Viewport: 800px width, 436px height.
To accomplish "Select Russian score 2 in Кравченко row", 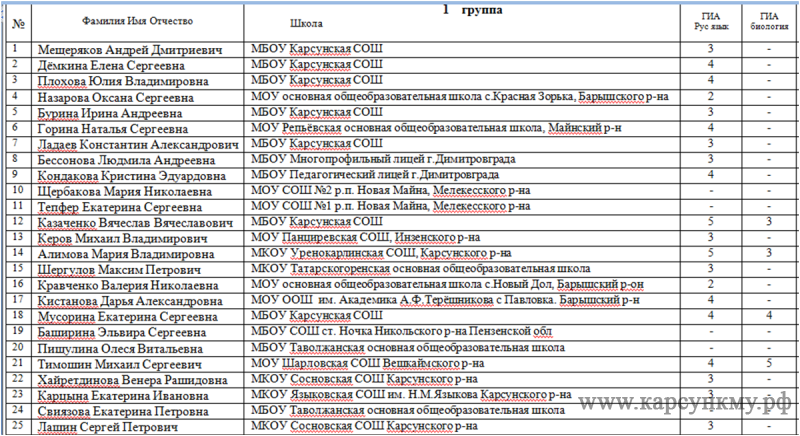I will (711, 285).
